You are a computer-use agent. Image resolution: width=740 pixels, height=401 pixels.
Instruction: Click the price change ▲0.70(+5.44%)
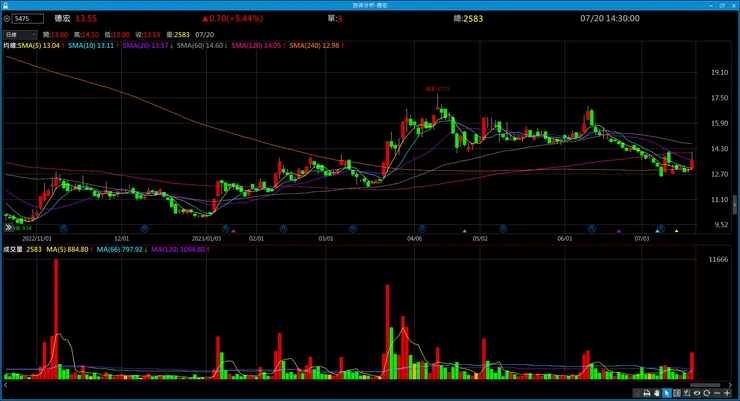coord(232,18)
